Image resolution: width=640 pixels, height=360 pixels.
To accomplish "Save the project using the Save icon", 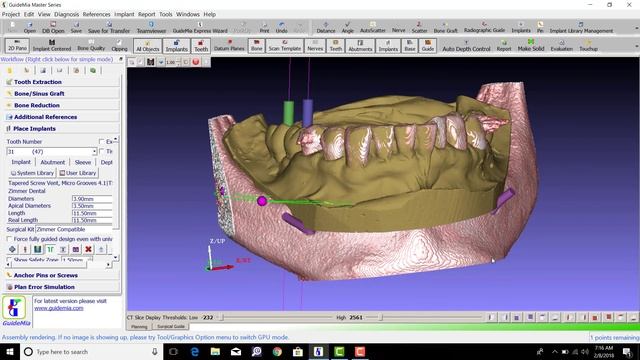I will click(x=76, y=27).
